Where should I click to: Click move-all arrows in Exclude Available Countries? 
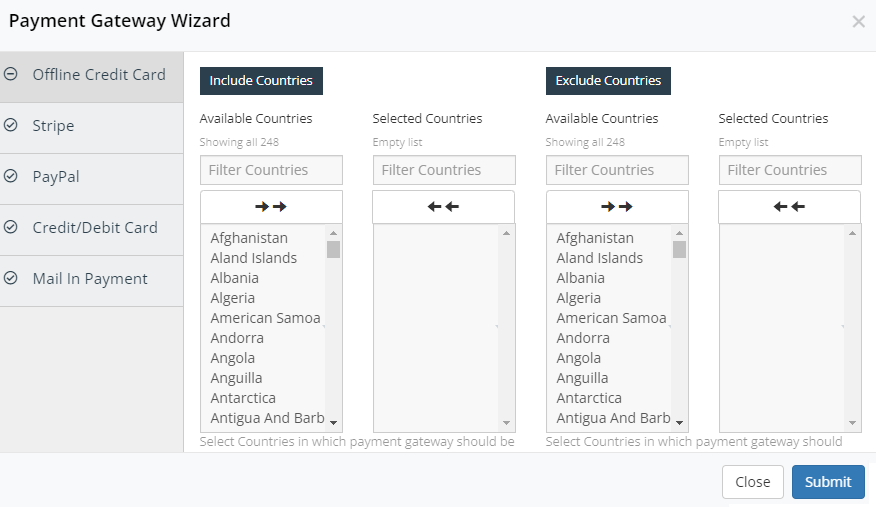tap(617, 207)
